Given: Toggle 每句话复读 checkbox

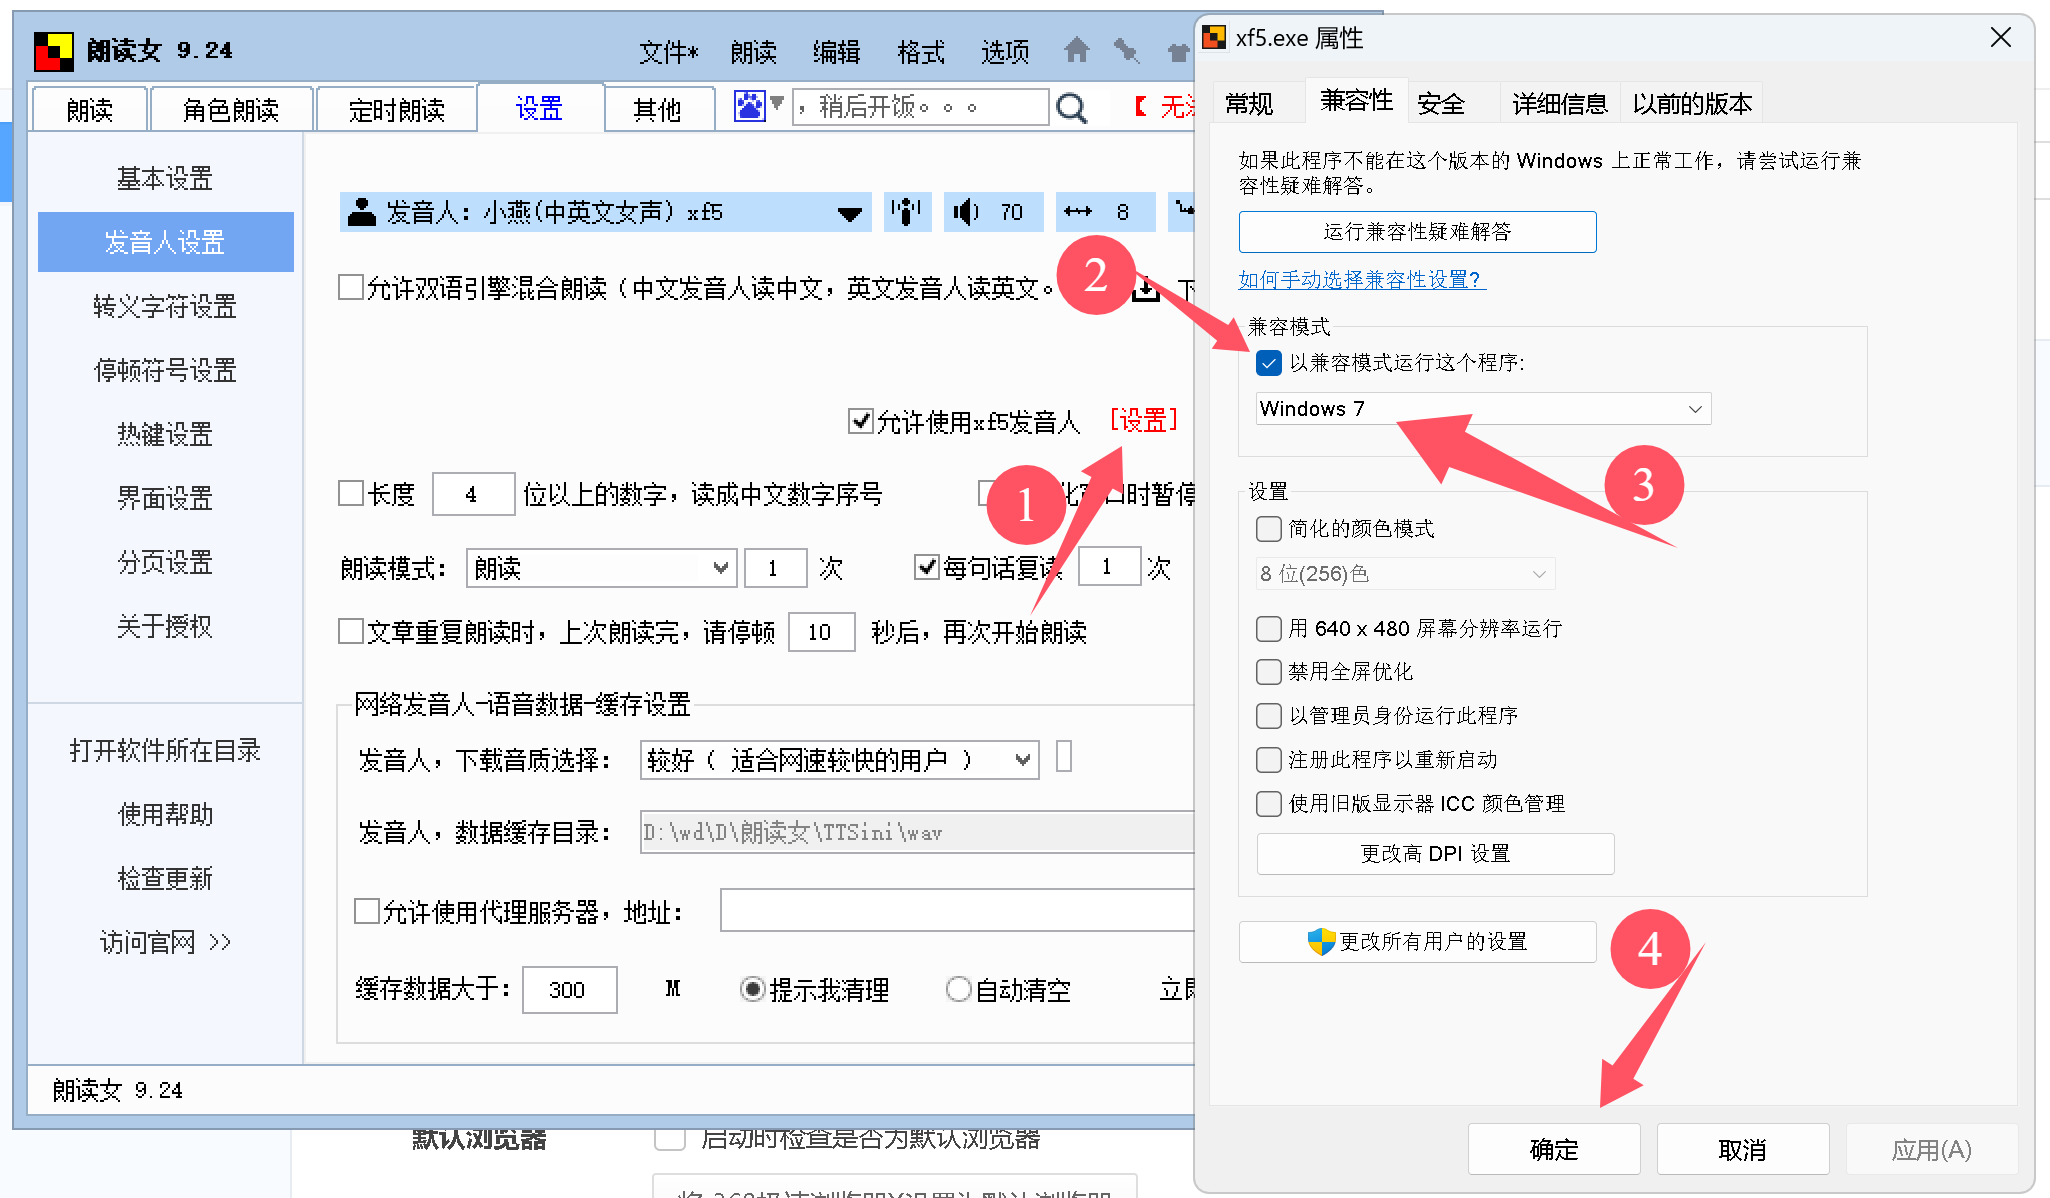Looking at the screenshot, I should (927, 567).
